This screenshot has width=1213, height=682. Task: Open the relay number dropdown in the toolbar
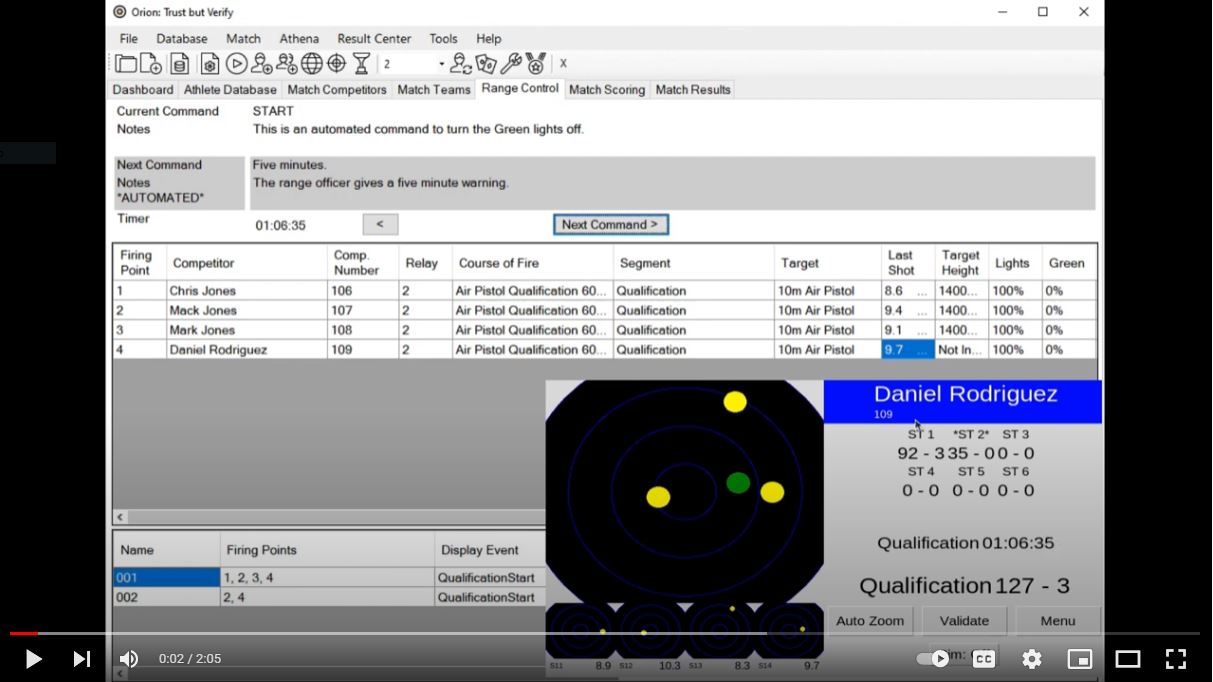(x=441, y=62)
